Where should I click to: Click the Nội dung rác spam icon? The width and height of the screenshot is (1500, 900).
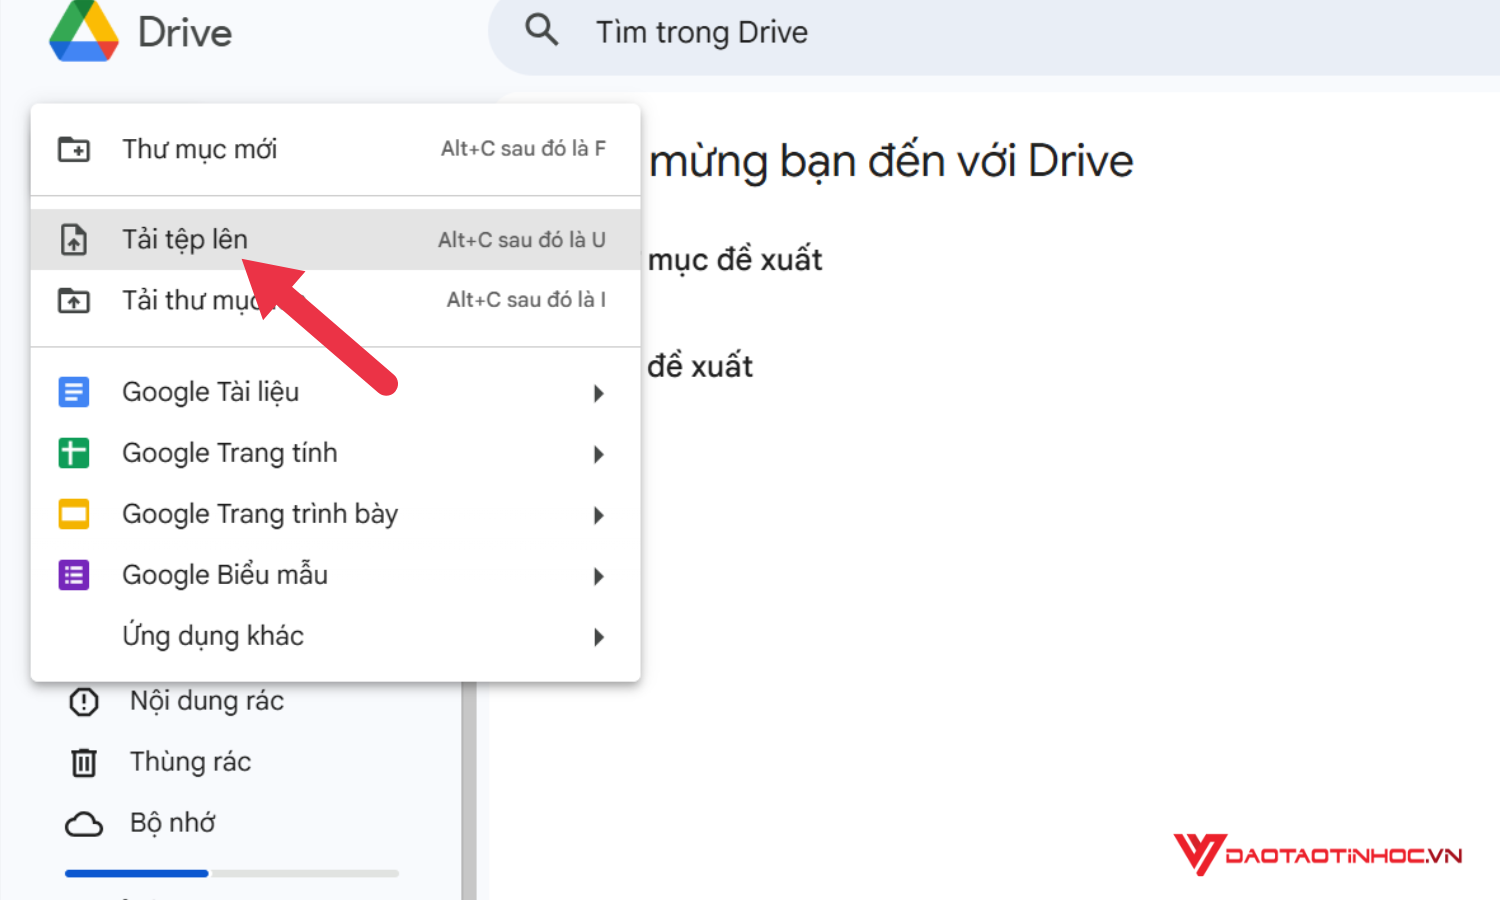[x=84, y=702]
